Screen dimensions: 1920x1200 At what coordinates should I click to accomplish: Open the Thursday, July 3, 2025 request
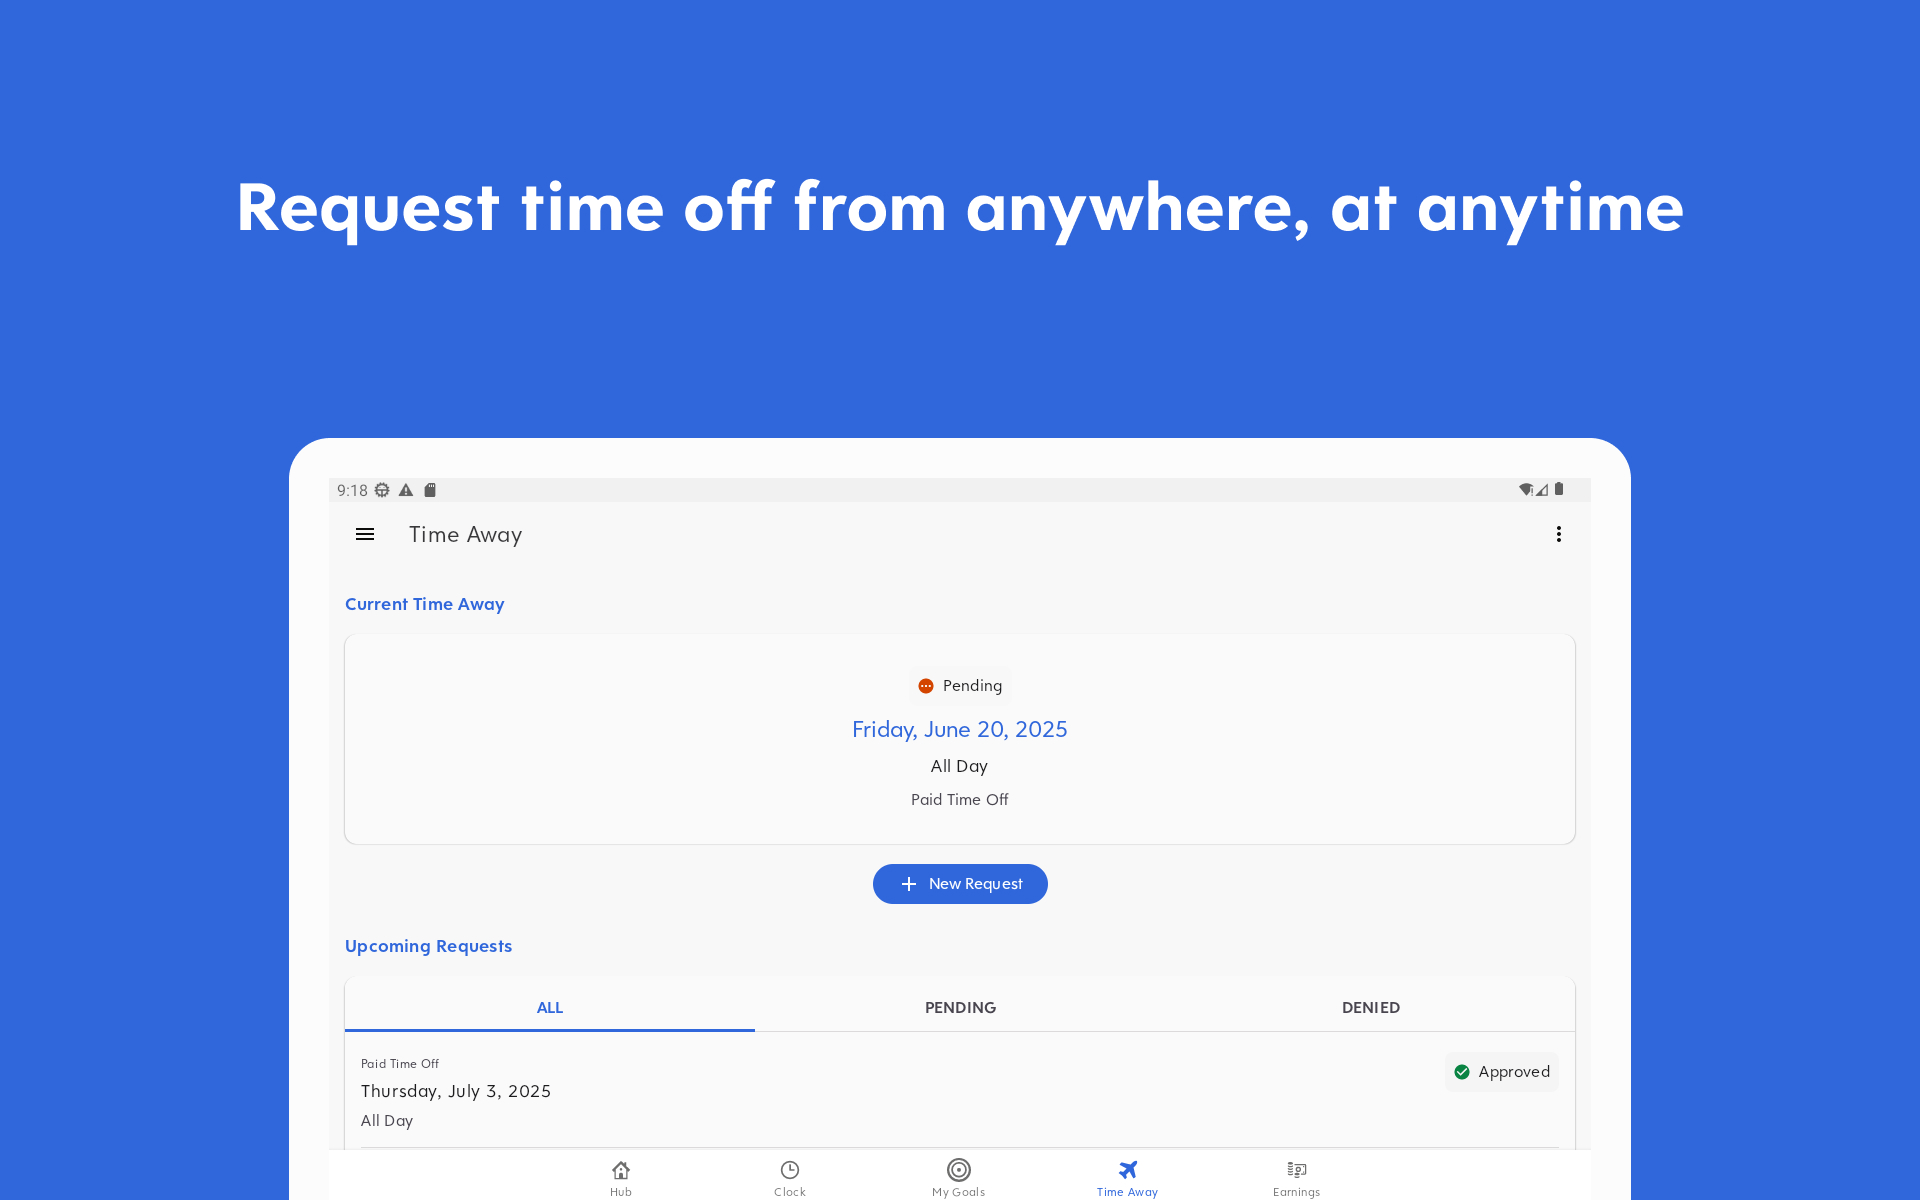coord(456,1091)
